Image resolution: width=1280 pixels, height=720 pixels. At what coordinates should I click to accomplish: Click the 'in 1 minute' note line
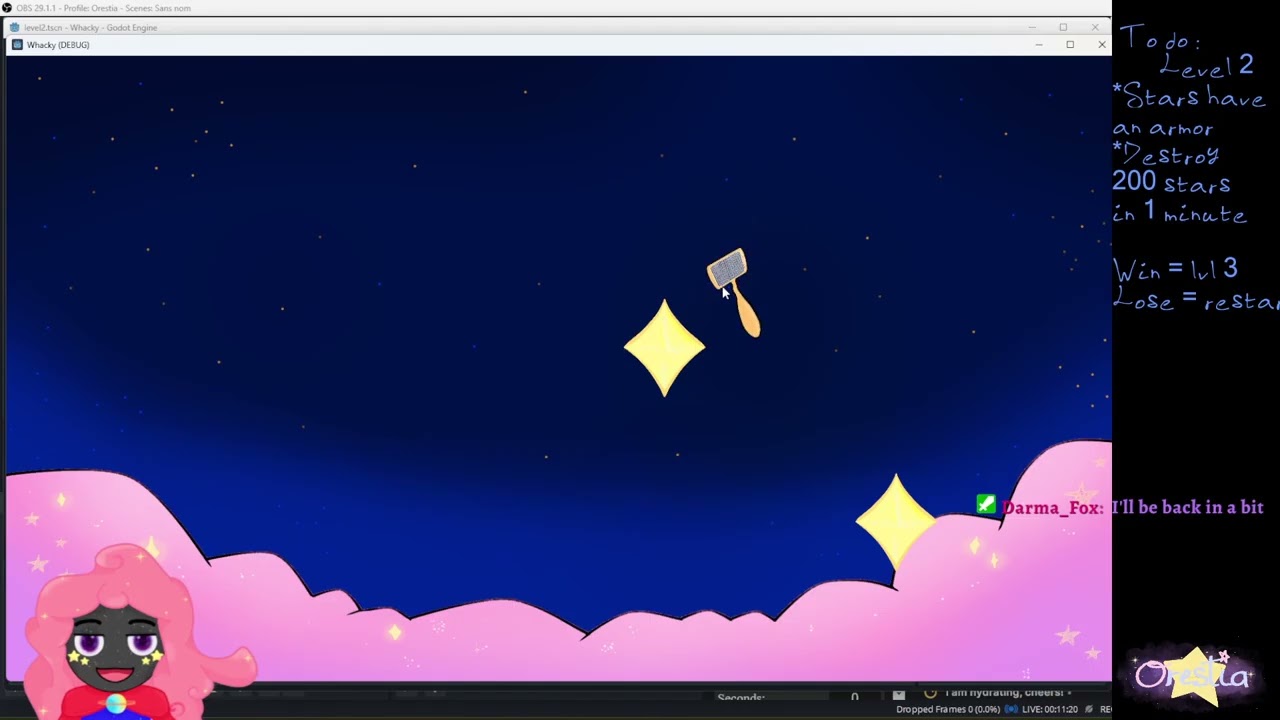(1179, 212)
